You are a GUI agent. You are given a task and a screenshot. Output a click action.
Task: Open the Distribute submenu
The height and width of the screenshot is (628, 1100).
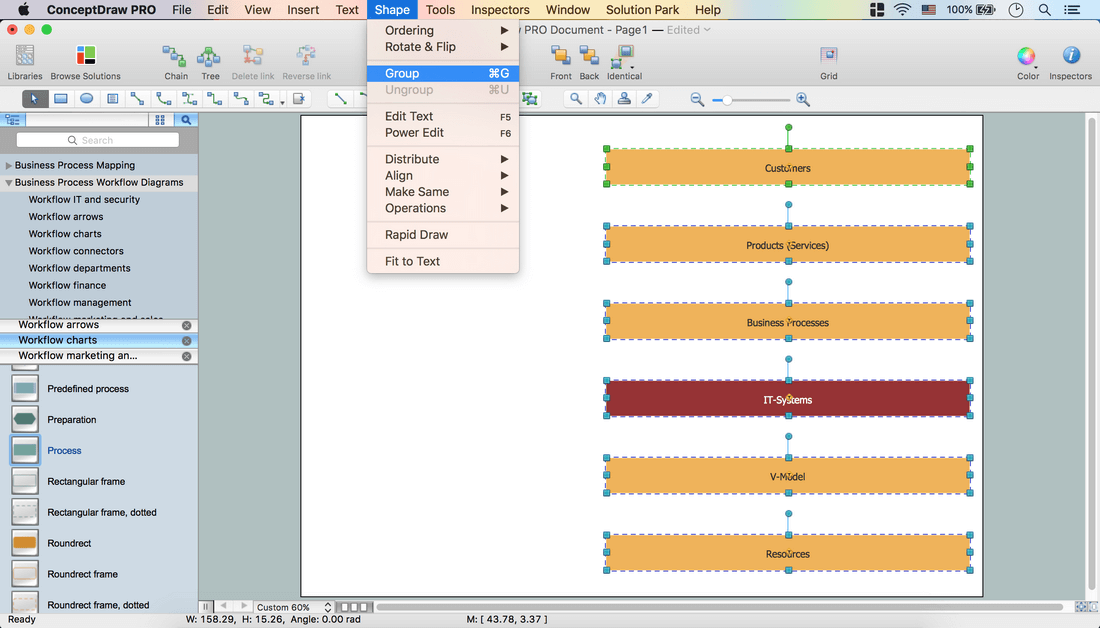tap(412, 159)
